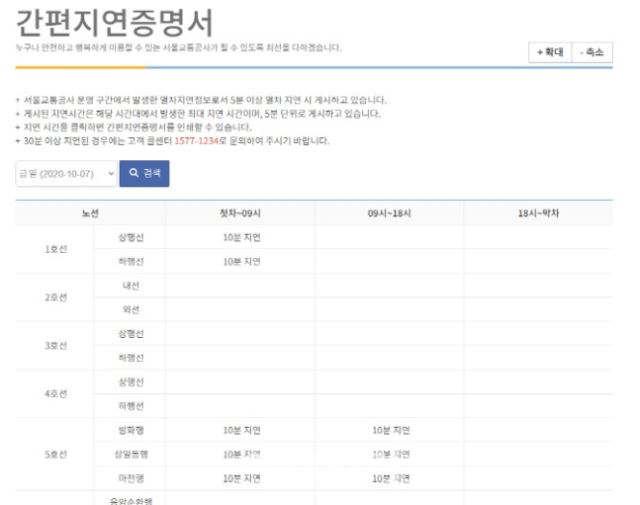
Task: Click the 09시~18시 column header
Action: click(x=389, y=214)
